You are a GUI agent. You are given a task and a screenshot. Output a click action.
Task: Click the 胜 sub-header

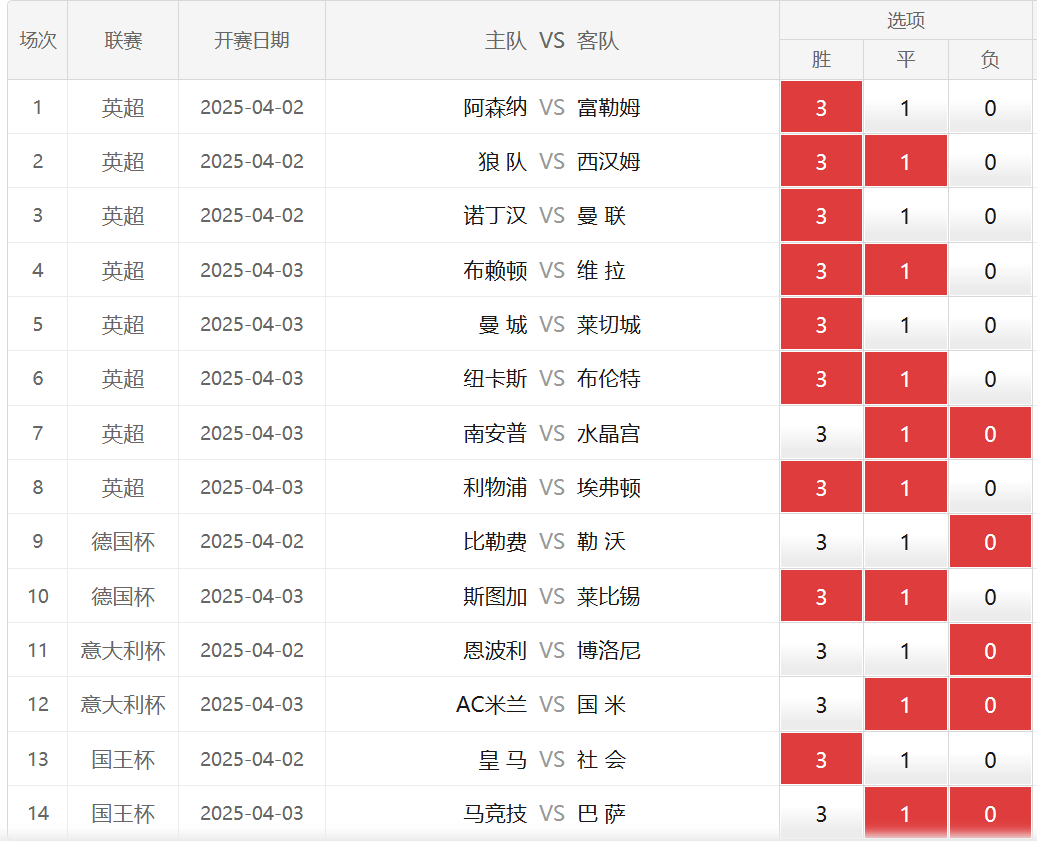[x=821, y=60]
